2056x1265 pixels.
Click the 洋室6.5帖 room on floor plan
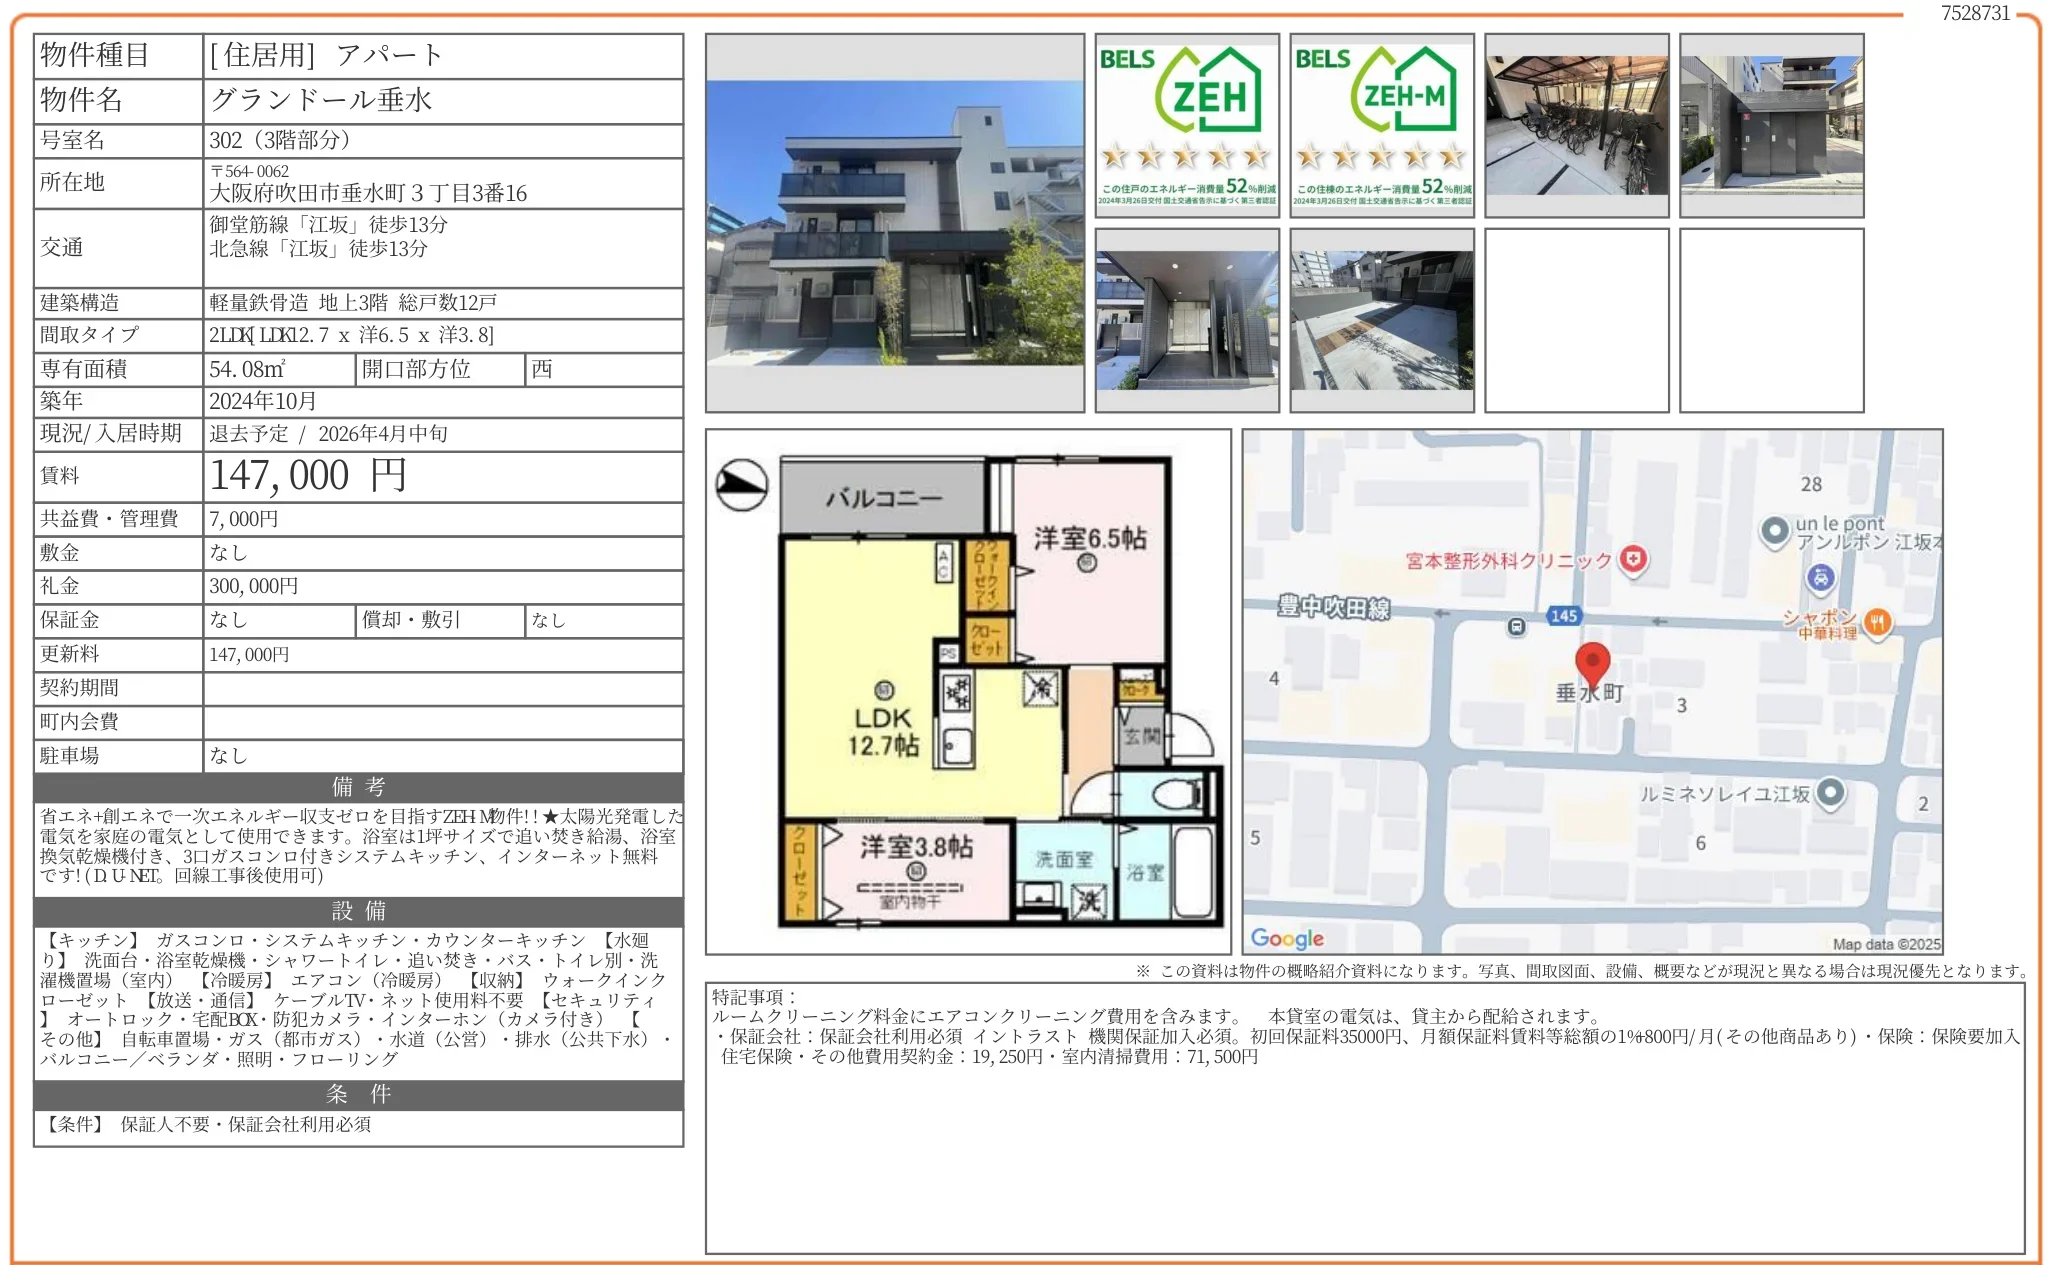(1090, 560)
